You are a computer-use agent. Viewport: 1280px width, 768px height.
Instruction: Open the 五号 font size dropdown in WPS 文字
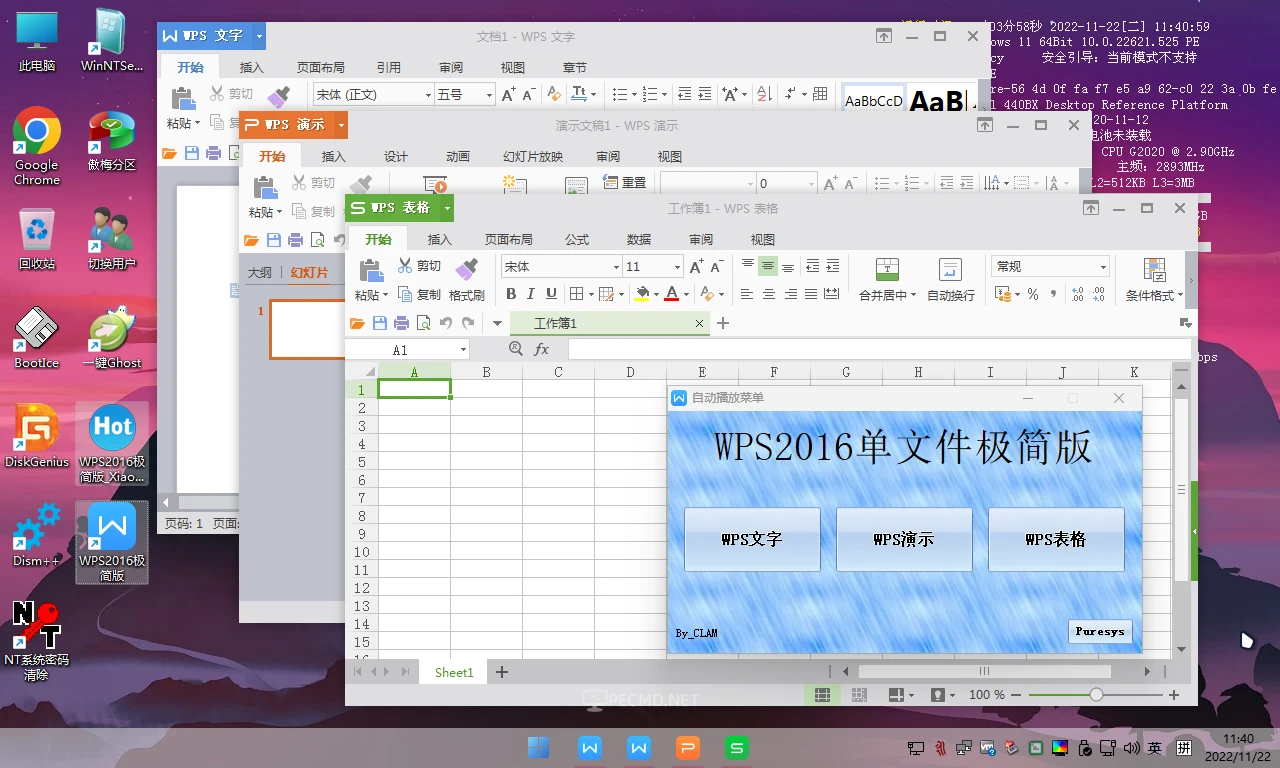(489, 95)
